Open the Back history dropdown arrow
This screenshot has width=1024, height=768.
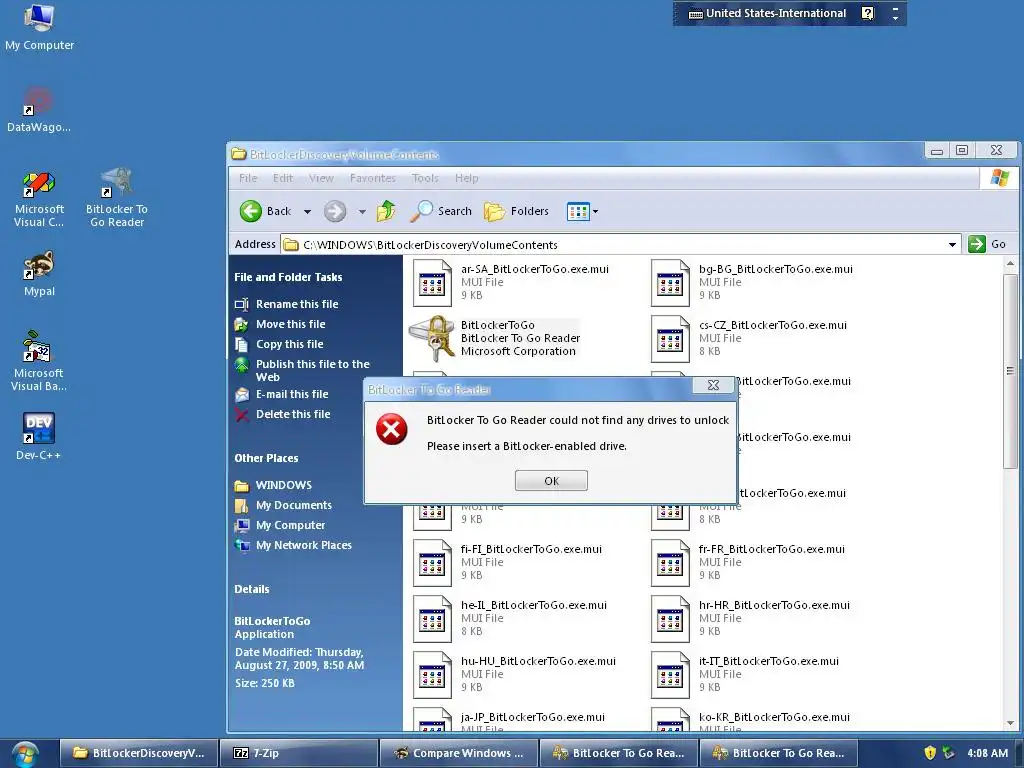(307, 212)
